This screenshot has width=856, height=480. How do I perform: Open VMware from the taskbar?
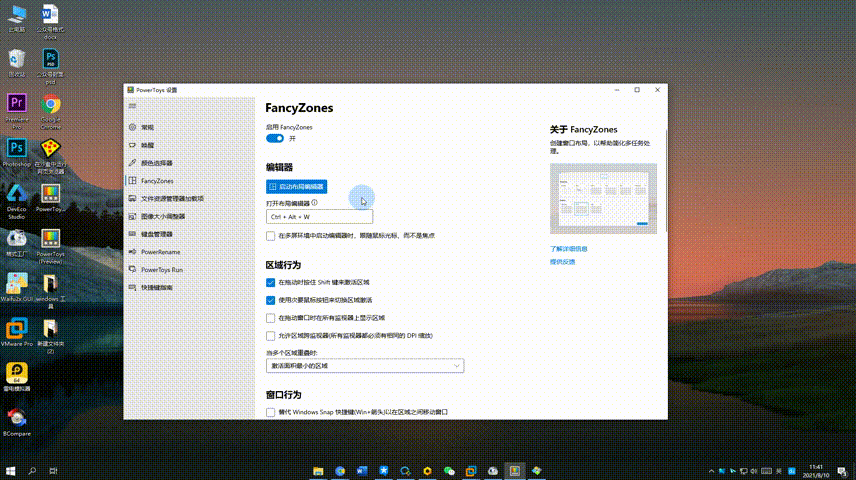(471, 471)
